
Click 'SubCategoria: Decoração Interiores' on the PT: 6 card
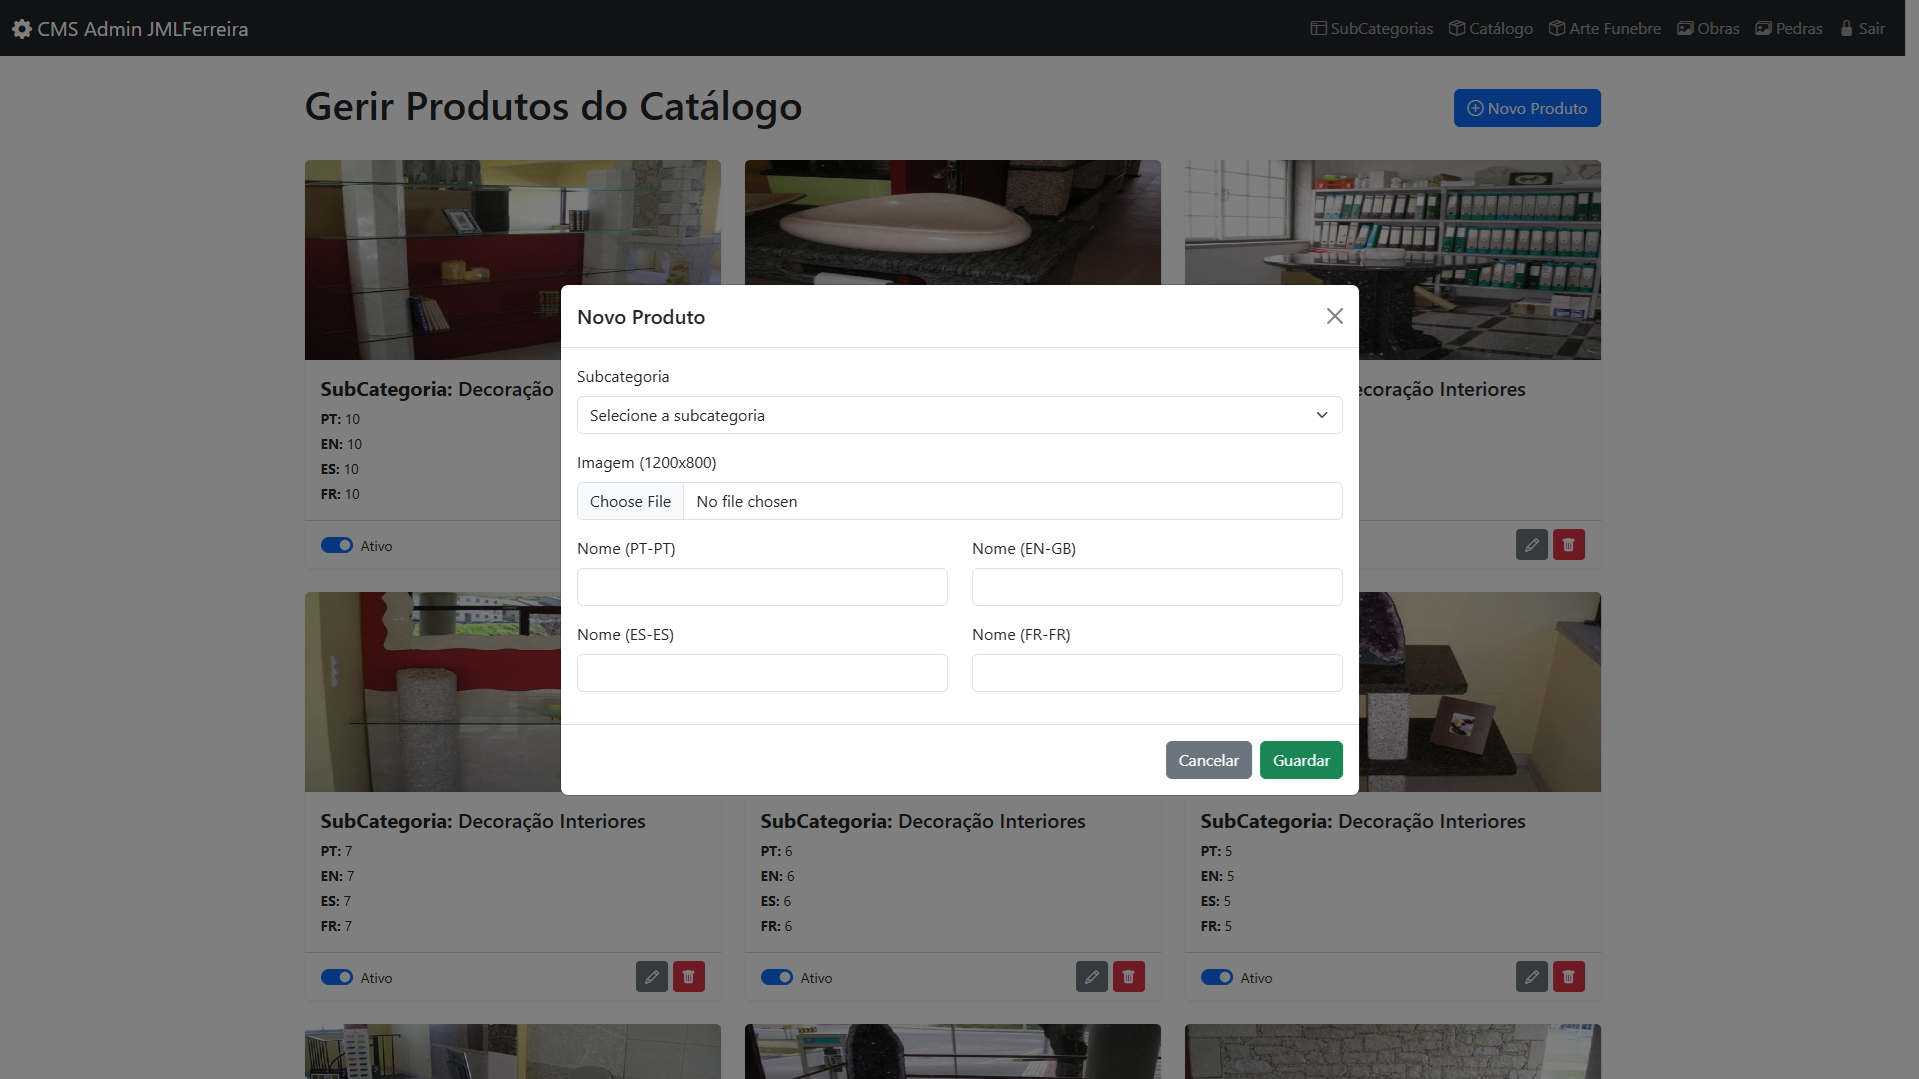coord(923,821)
